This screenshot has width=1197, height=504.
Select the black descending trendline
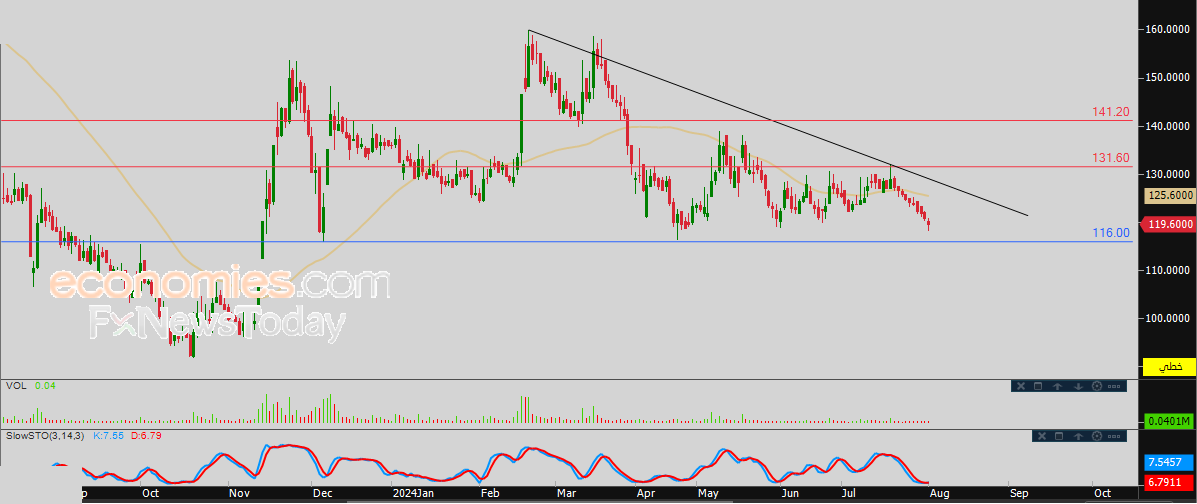click(779, 123)
